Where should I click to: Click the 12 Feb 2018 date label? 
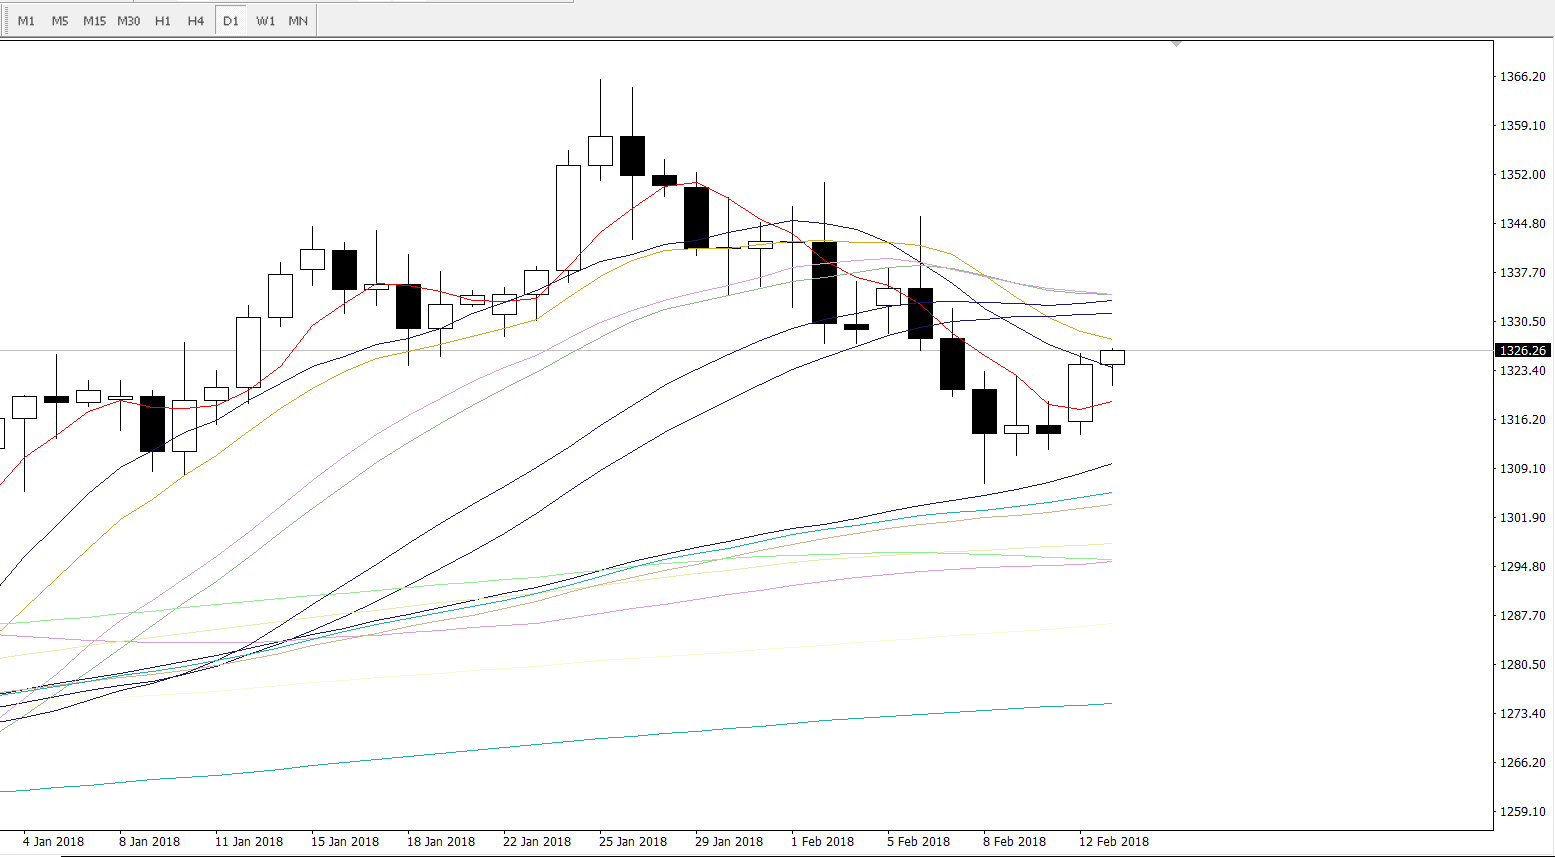pyautogui.click(x=1113, y=841)
